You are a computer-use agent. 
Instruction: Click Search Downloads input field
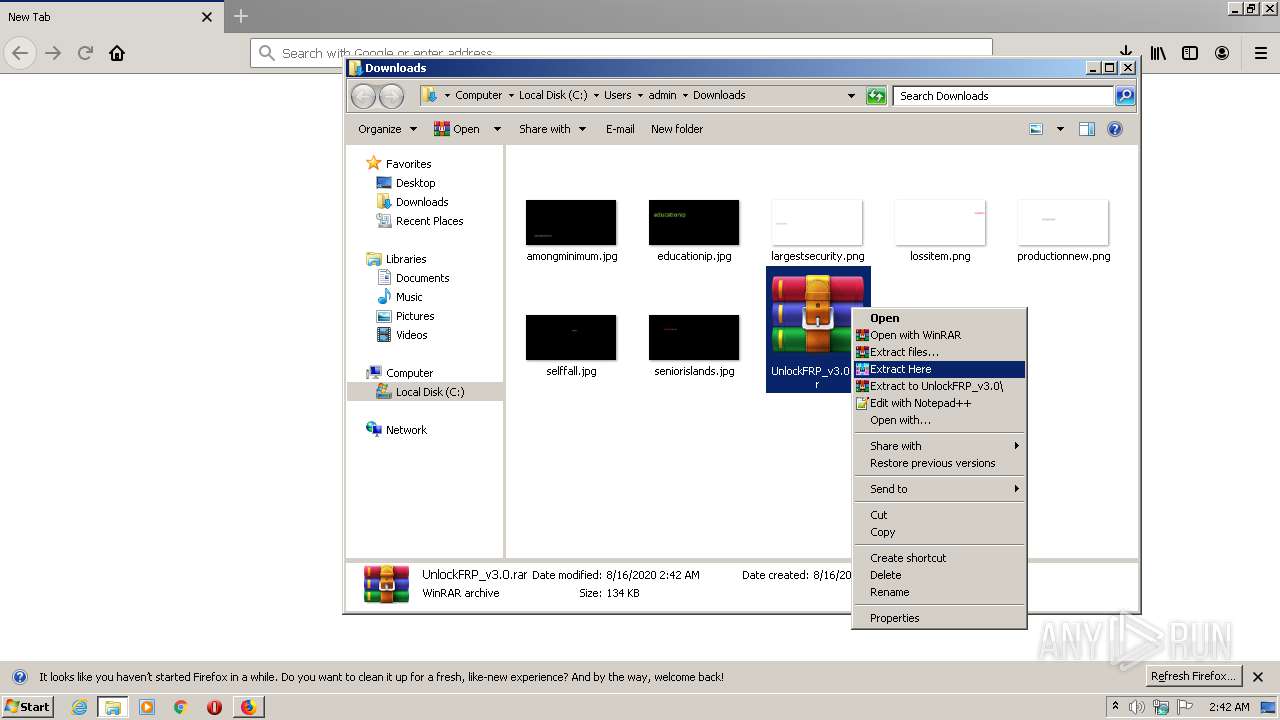[1003, 96]
